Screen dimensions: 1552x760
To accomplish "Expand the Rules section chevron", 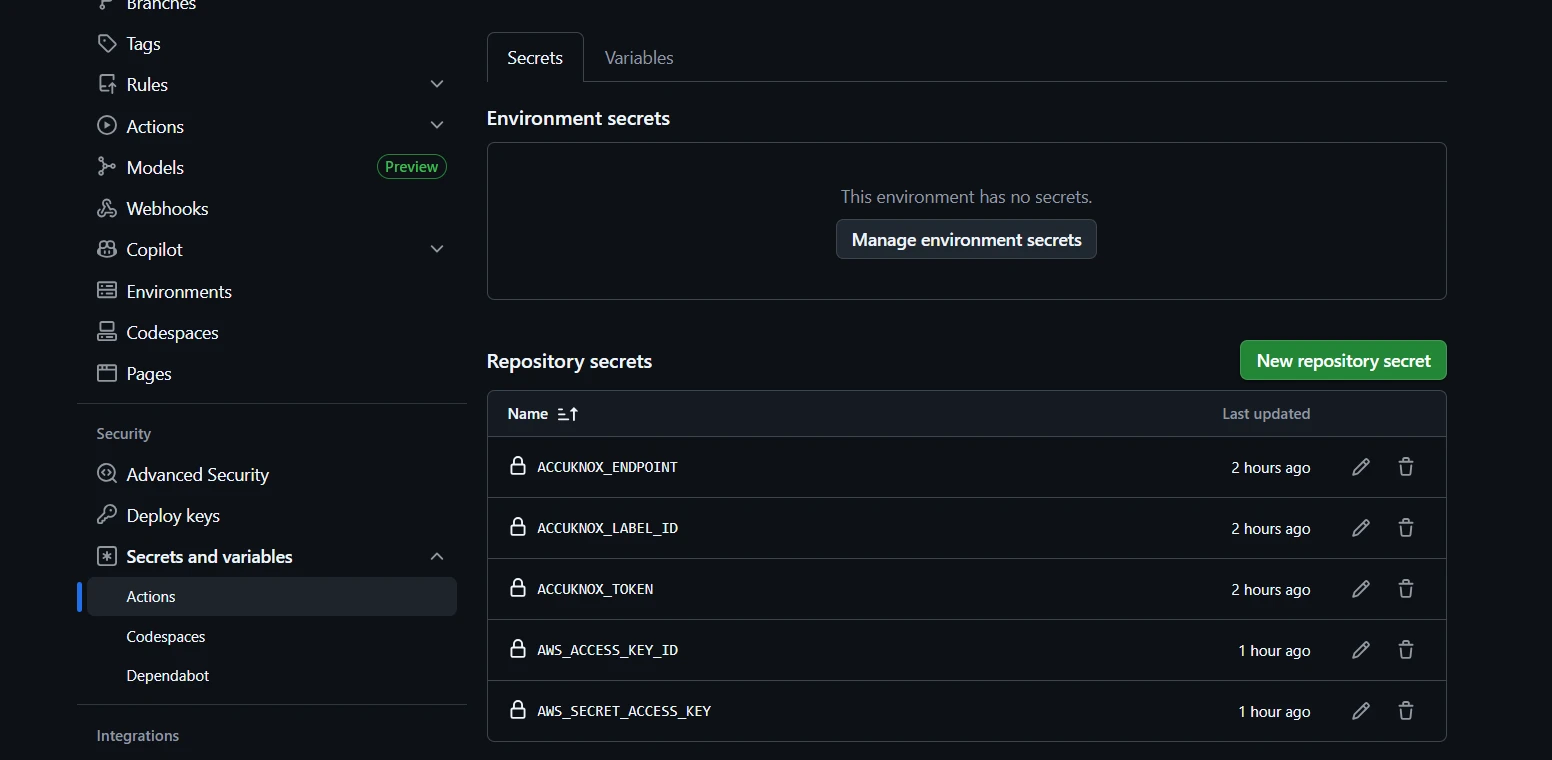I will pyautogui.click(x=437, y=85).
